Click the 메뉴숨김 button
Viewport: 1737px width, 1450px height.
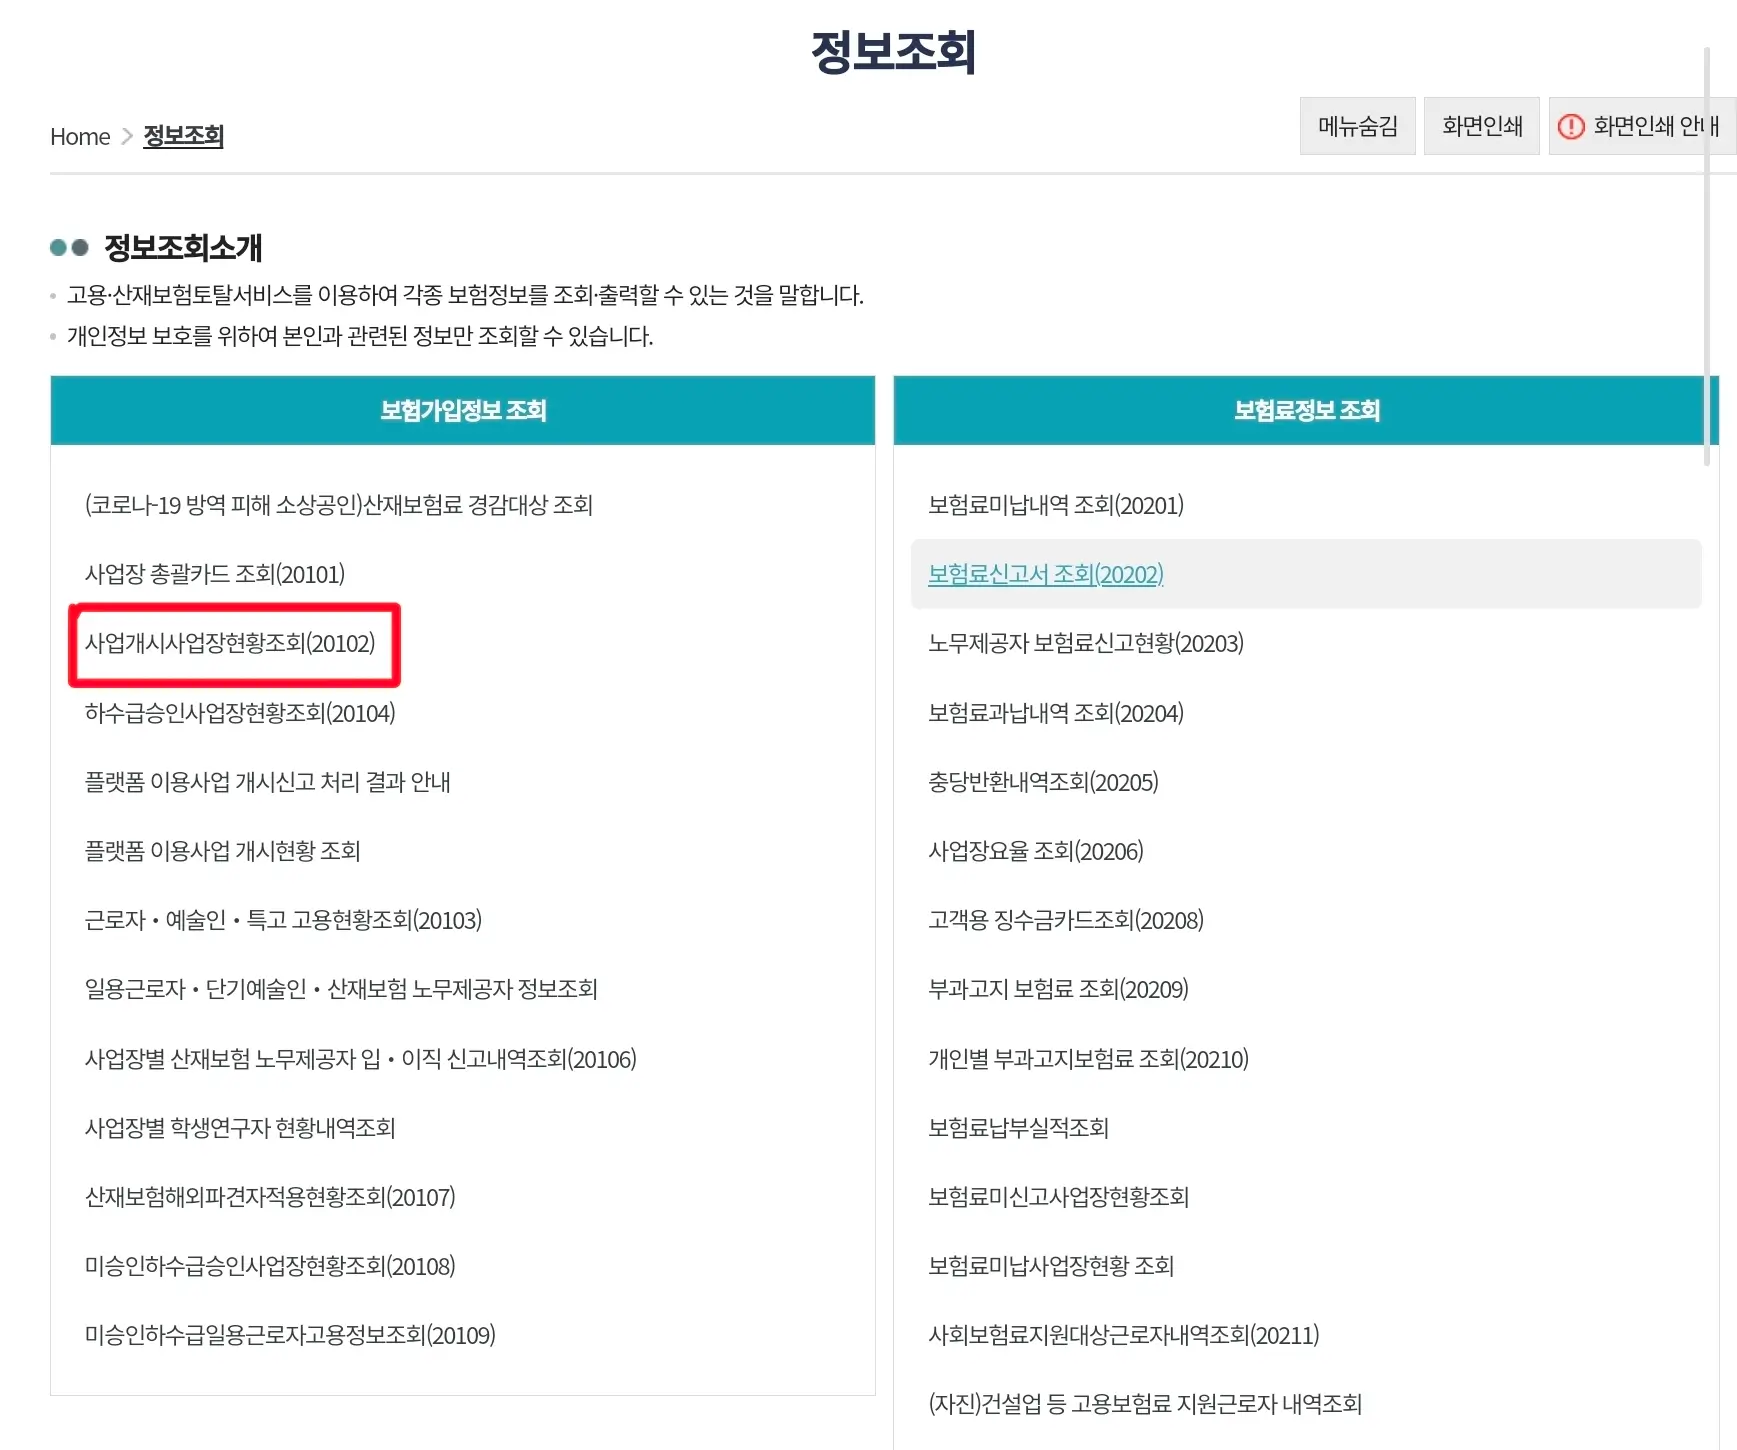click(1357, 126)
